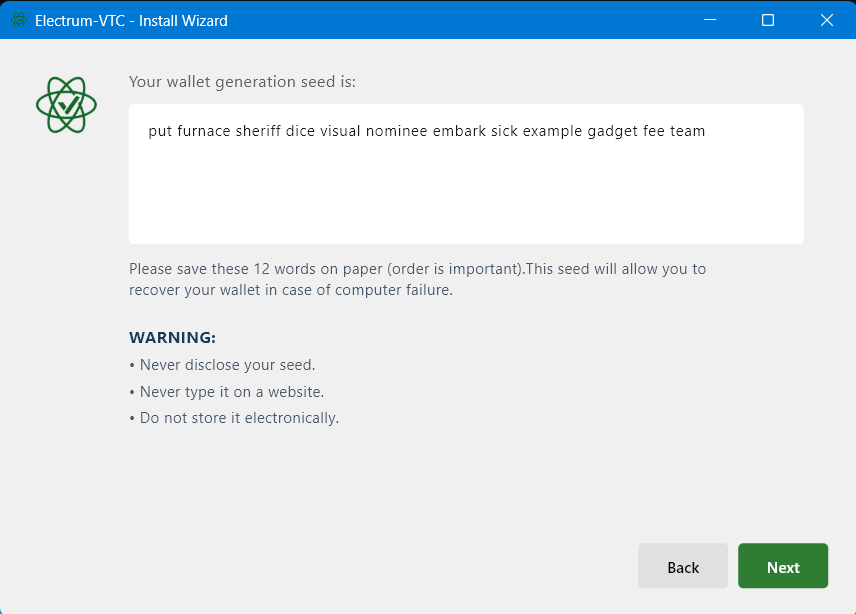Image resolution: width=856 pixels, height=614 pixels.
Task: Maximize the Install Wizard window
Action: pos(768,20)
